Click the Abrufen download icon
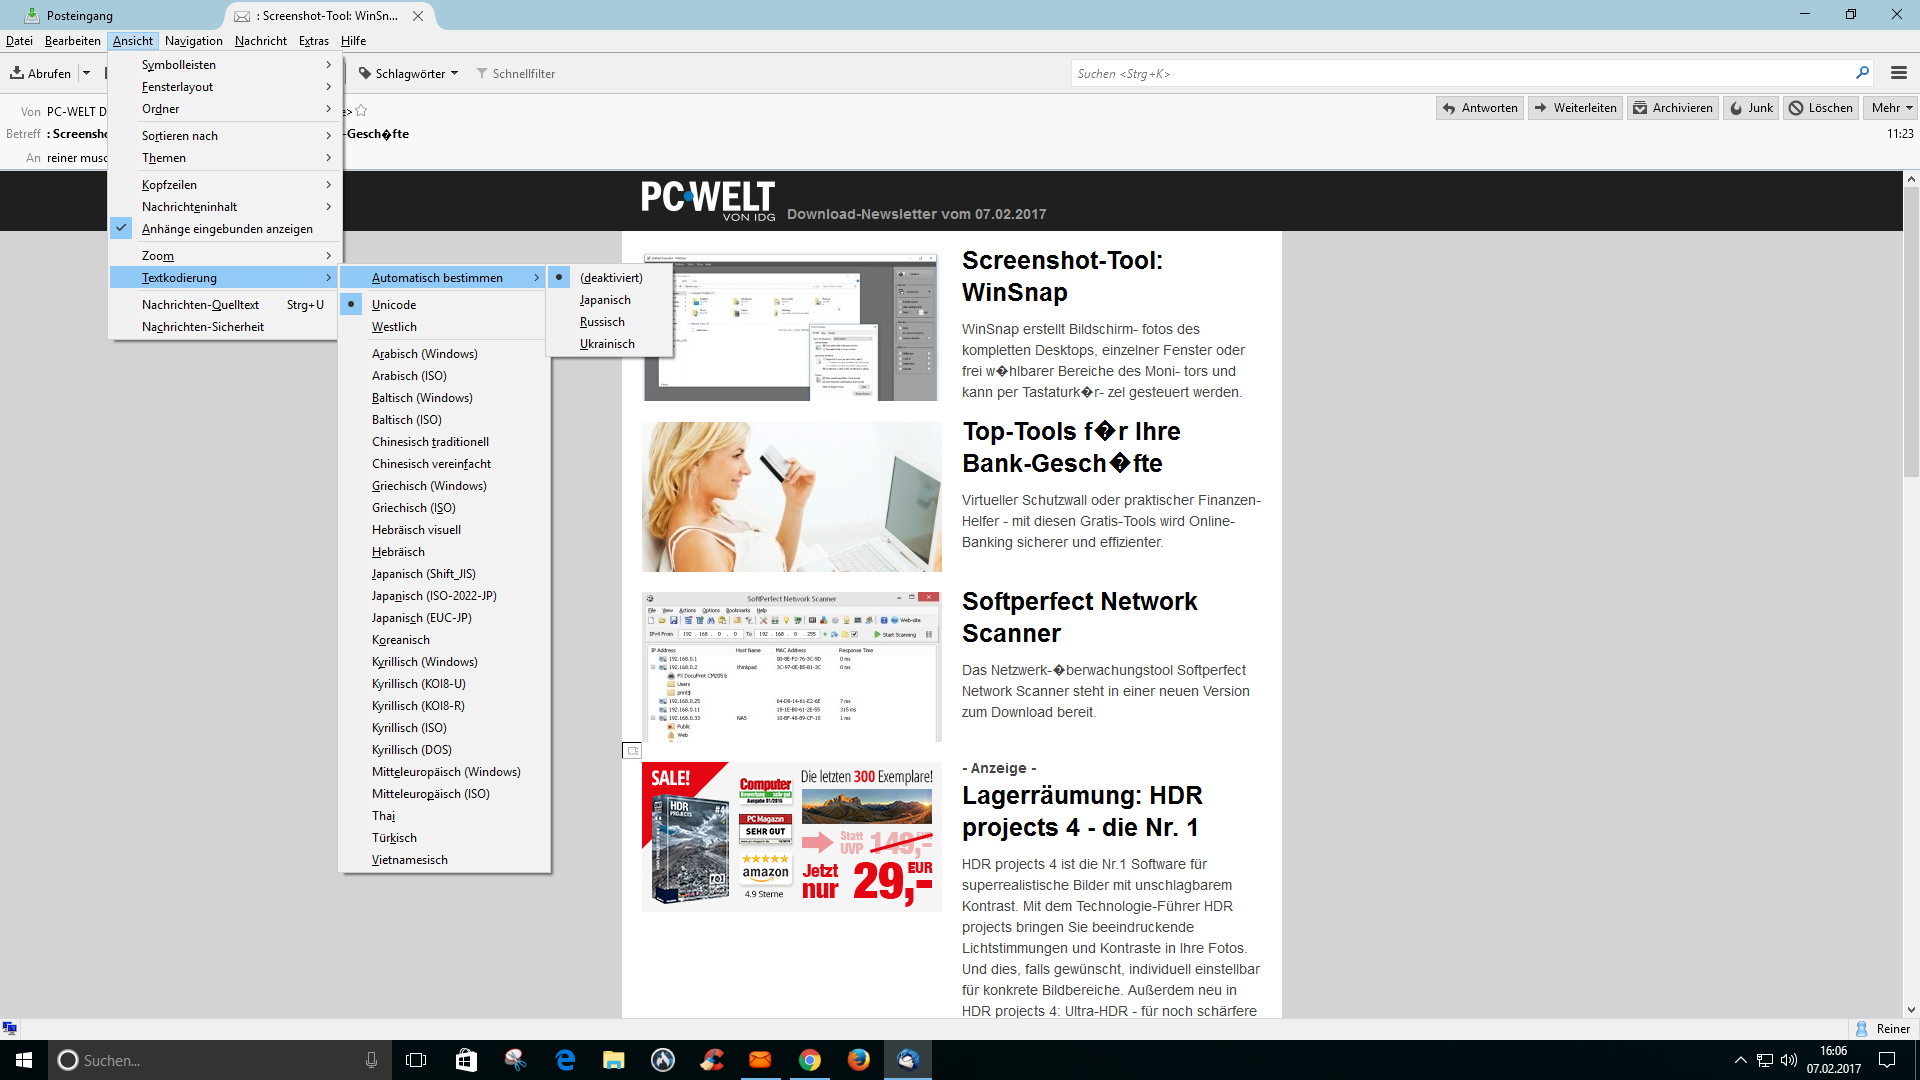The image size is (1920, 1080). (x=17, y=73)
